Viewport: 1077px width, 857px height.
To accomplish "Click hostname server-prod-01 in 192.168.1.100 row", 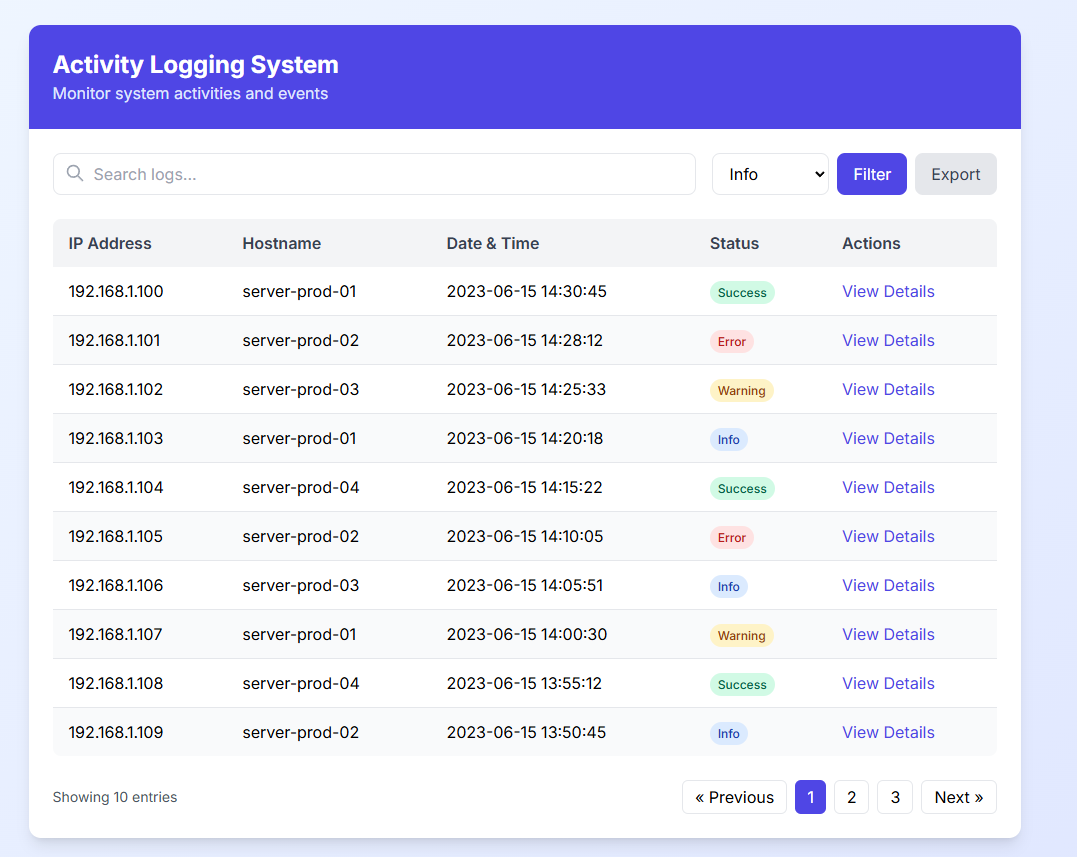I will (x=299, y=291).
